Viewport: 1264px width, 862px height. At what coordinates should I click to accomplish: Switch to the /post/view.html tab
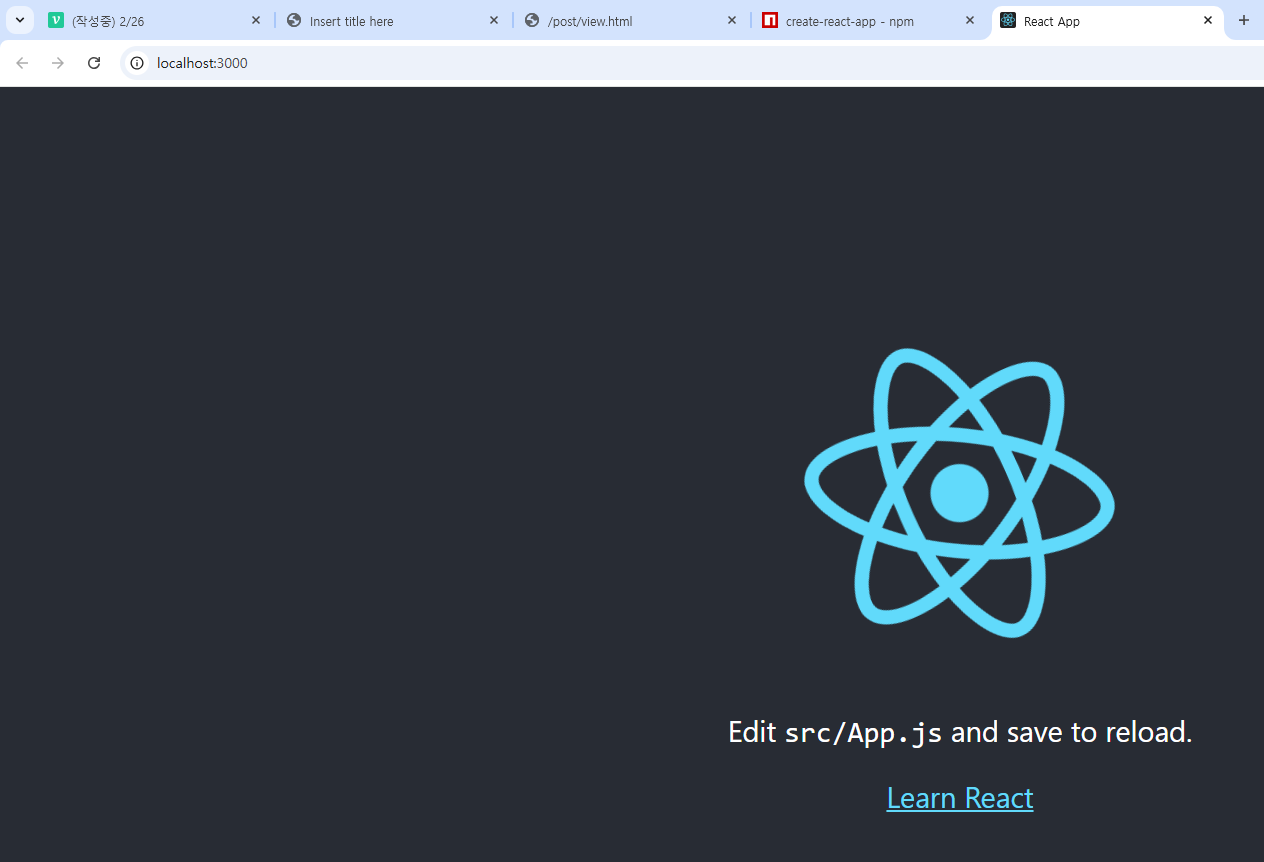[630, 21]
